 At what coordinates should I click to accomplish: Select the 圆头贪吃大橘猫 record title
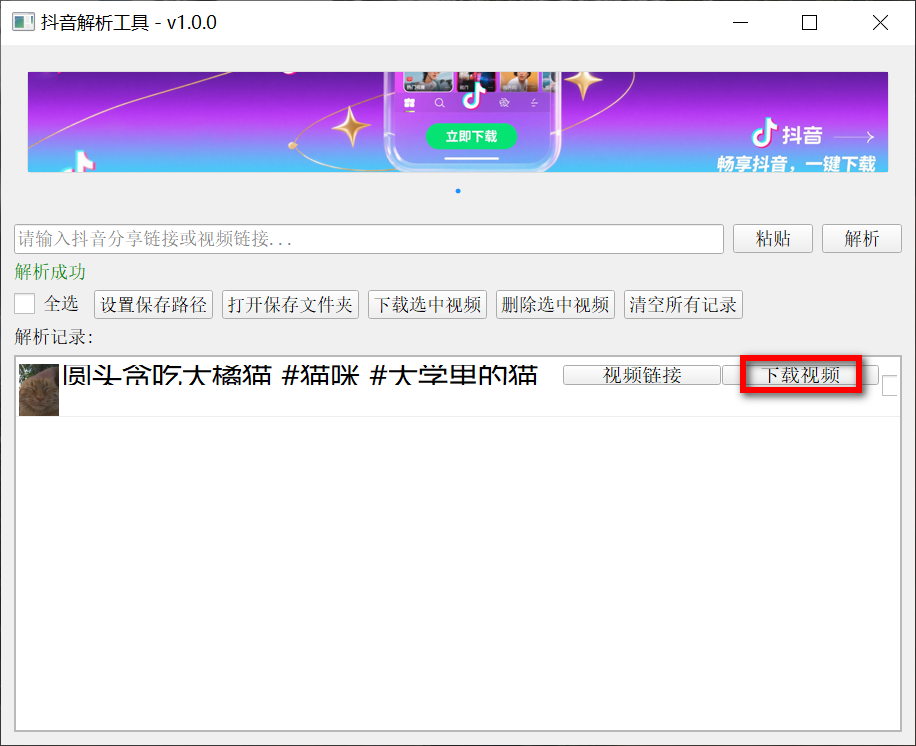coord(300,375)
